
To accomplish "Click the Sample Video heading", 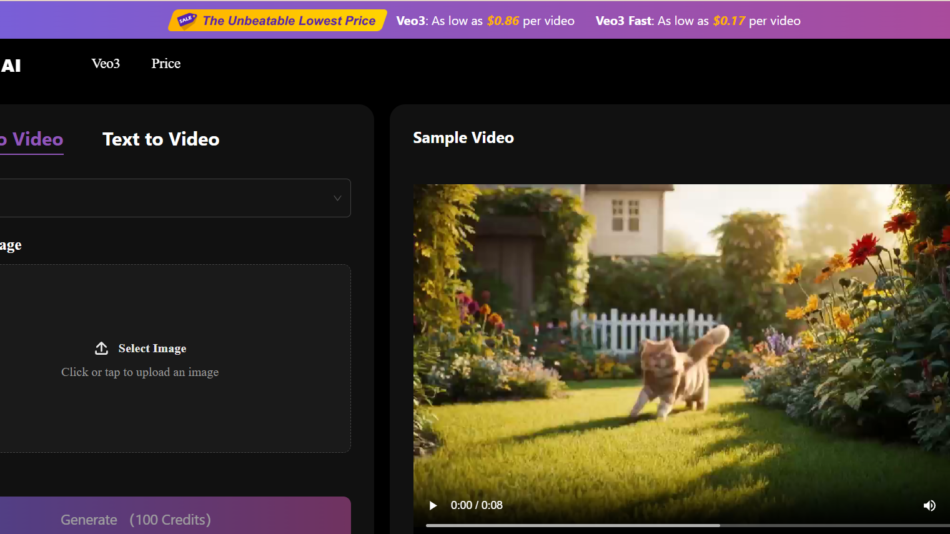I will pos(463,138).
